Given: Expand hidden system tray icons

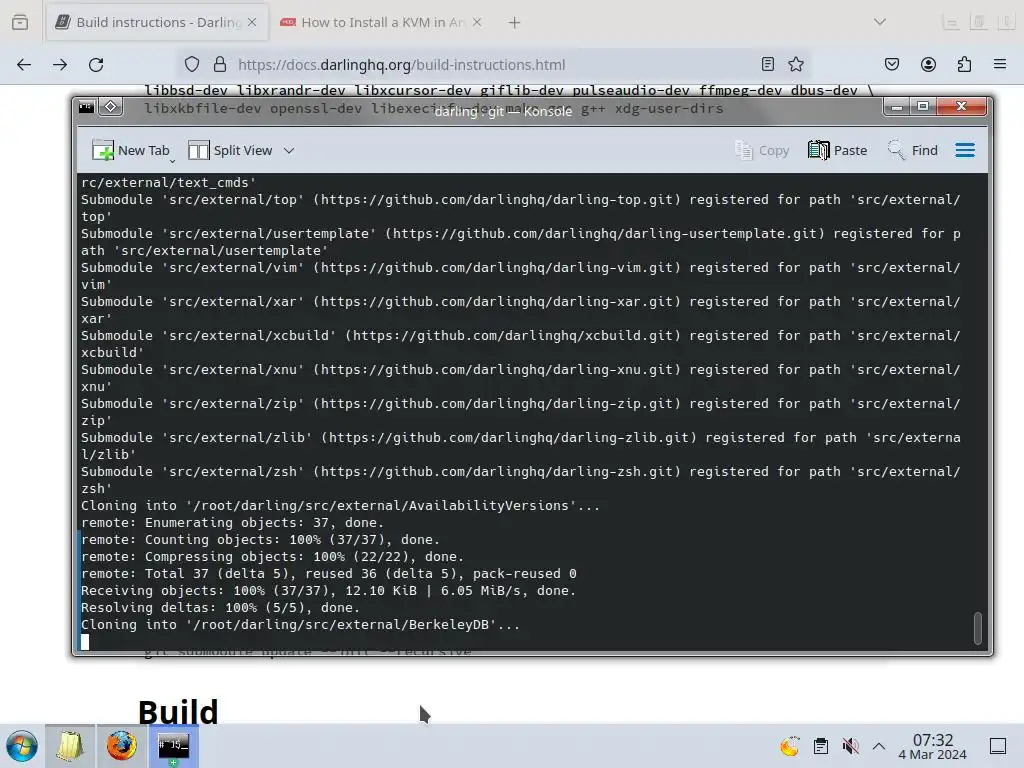Looking at the screenshot, I should pyautogui.click(x=879, y=746).
